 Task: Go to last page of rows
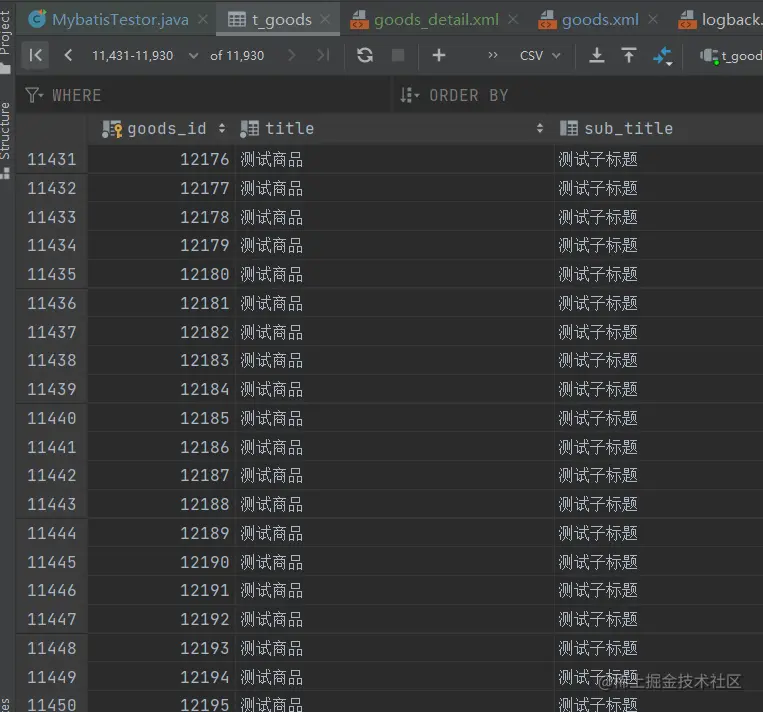323,55
